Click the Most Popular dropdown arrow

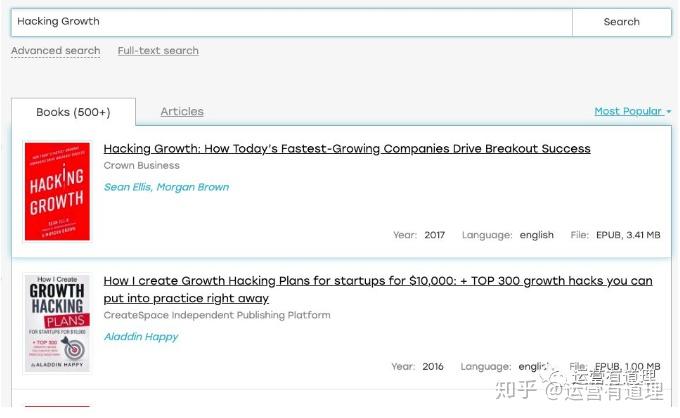pyautogui.click(x=668, y=112)
